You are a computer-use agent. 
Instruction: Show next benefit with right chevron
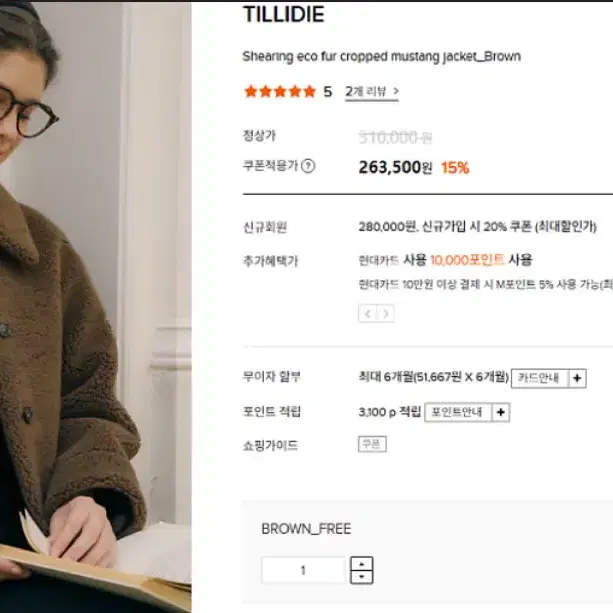click(x=385, y=314)
